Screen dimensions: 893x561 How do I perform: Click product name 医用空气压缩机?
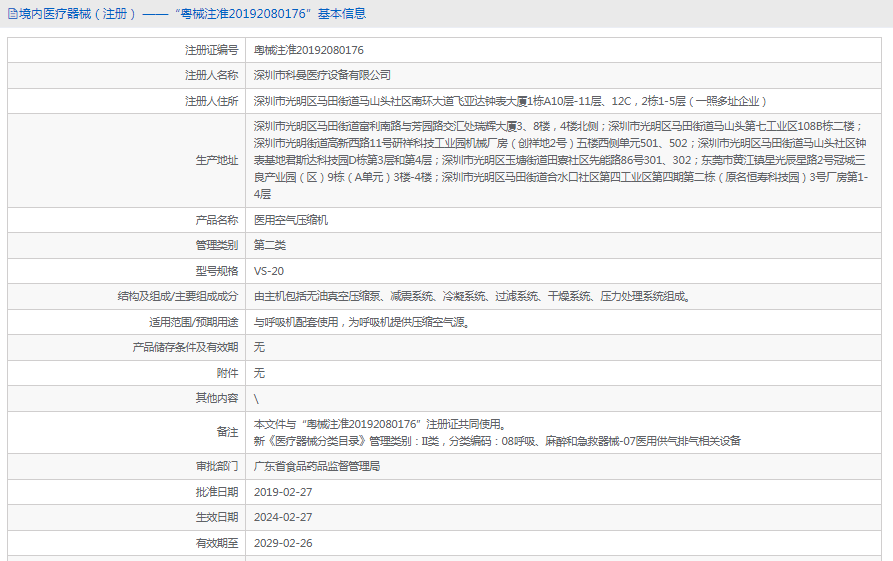291,220
